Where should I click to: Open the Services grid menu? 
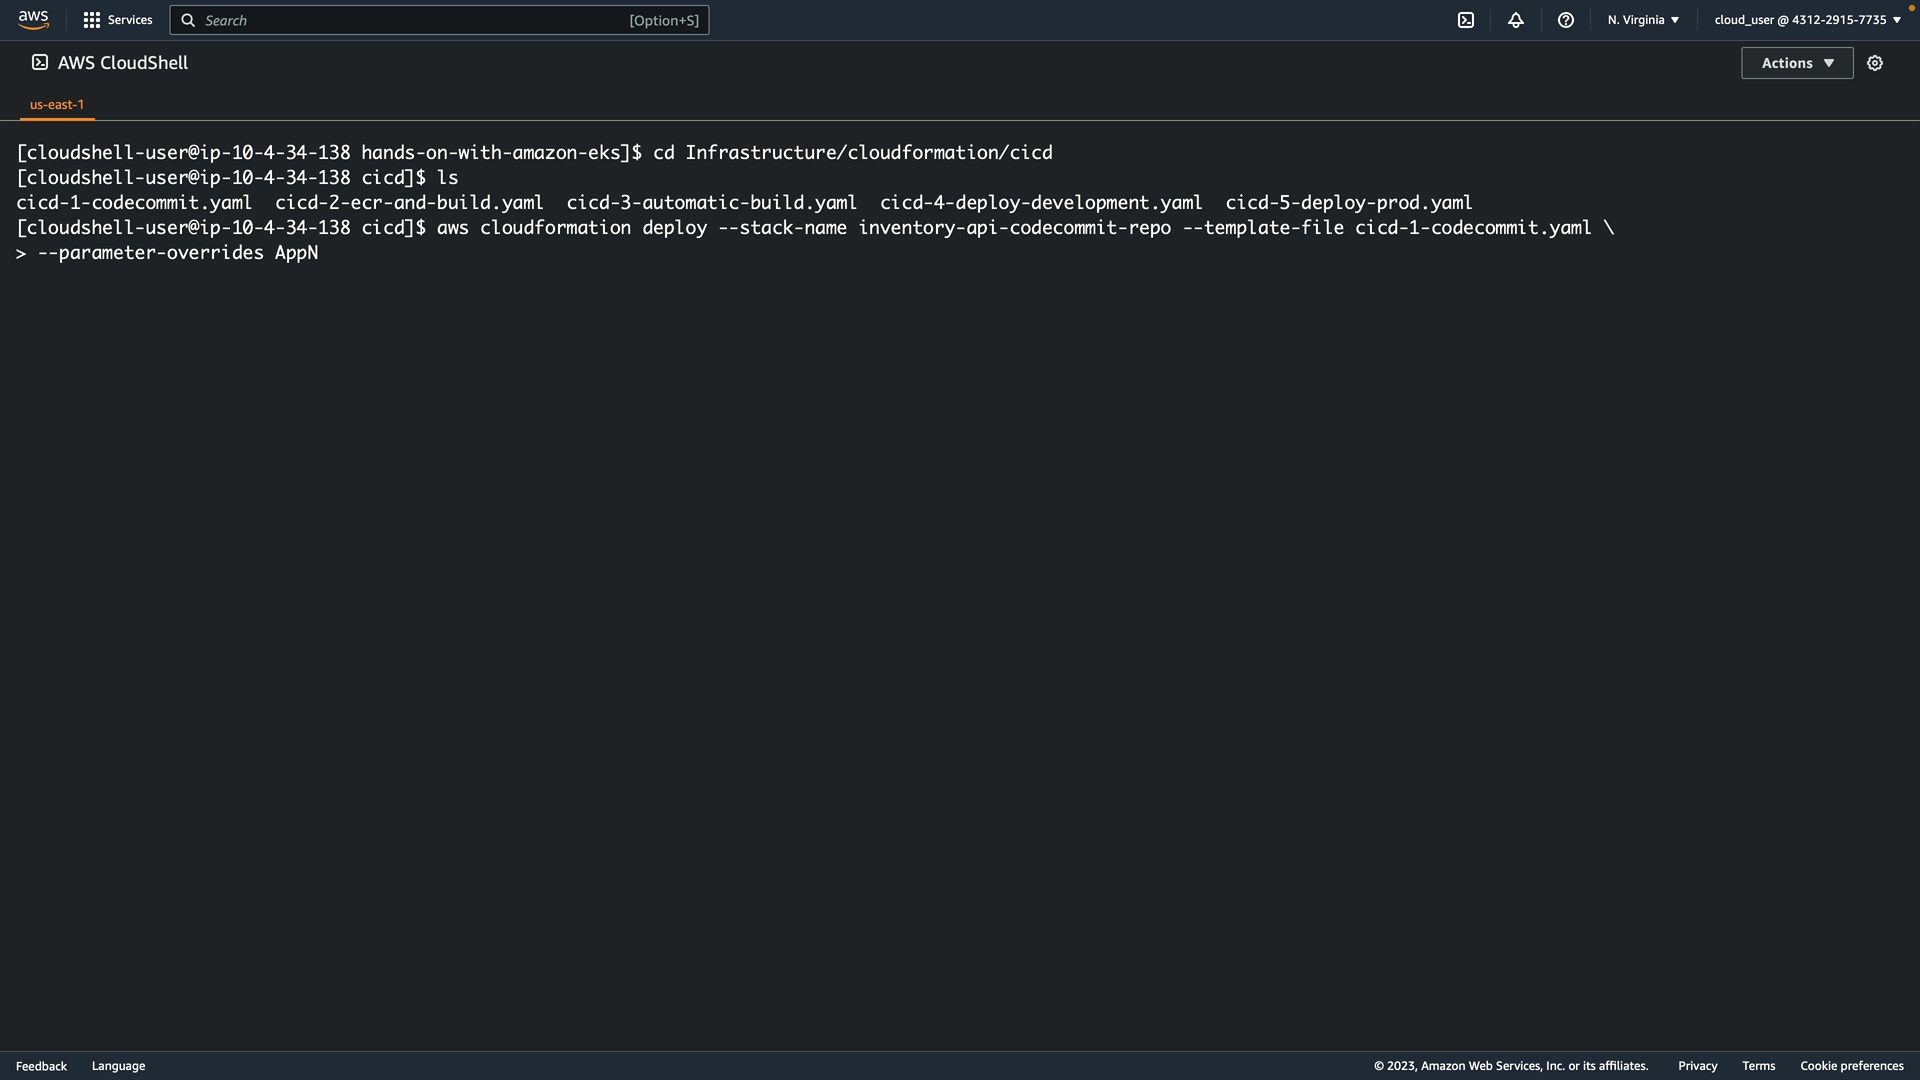pos(92,20)
